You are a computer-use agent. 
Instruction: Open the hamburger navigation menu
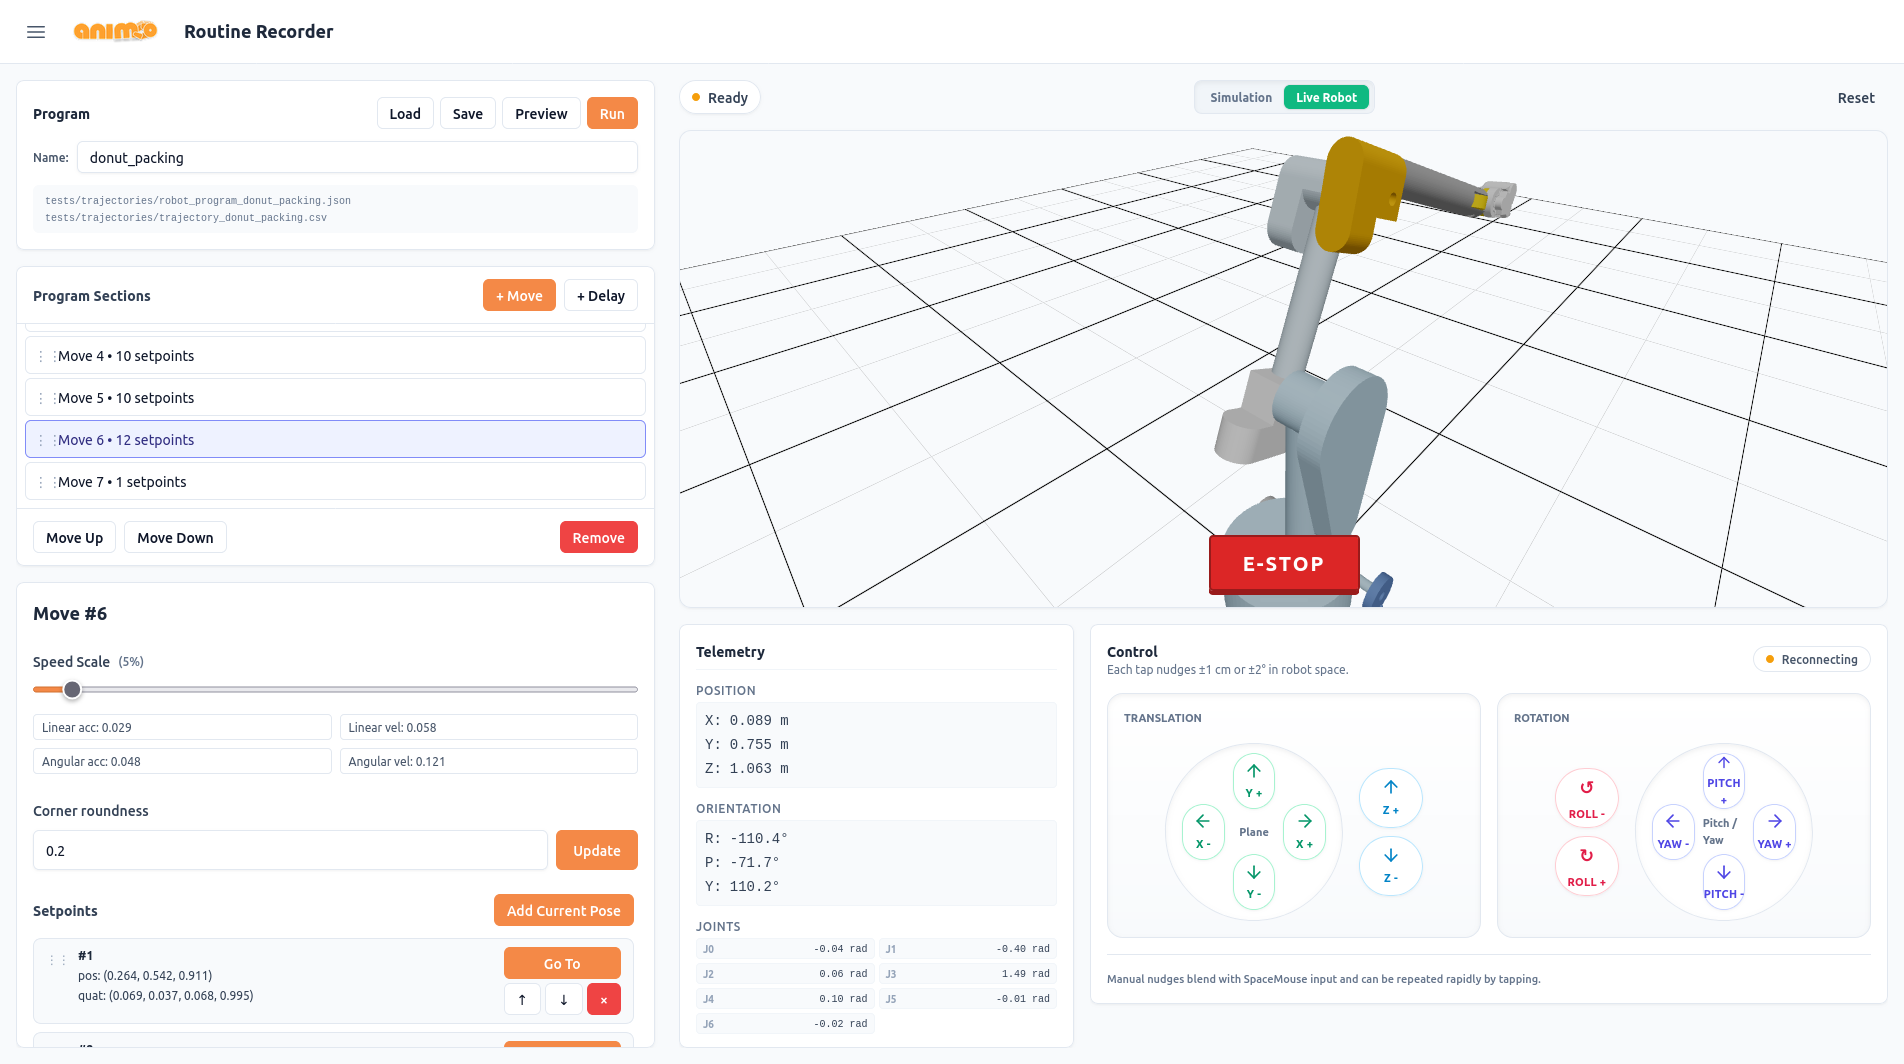point(36,32)
